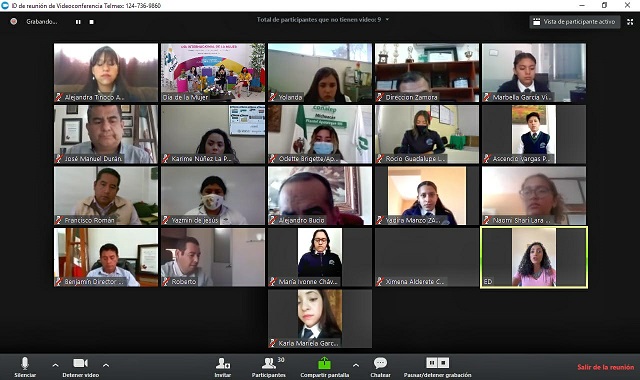
Task: Stop camera with Detener video icon
Action: pos(80,363)
